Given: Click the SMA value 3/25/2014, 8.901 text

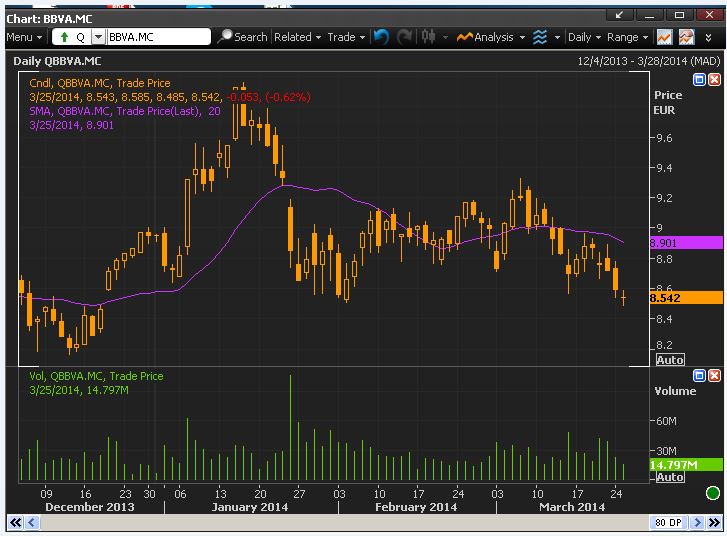Looking at the screenshot, I should coord(71,125).
